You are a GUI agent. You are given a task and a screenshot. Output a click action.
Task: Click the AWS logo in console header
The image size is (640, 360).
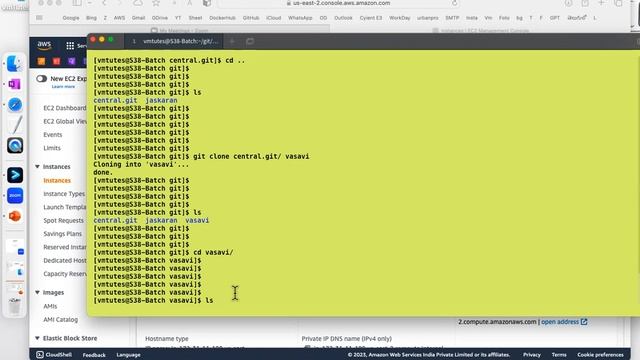[44, 44]
